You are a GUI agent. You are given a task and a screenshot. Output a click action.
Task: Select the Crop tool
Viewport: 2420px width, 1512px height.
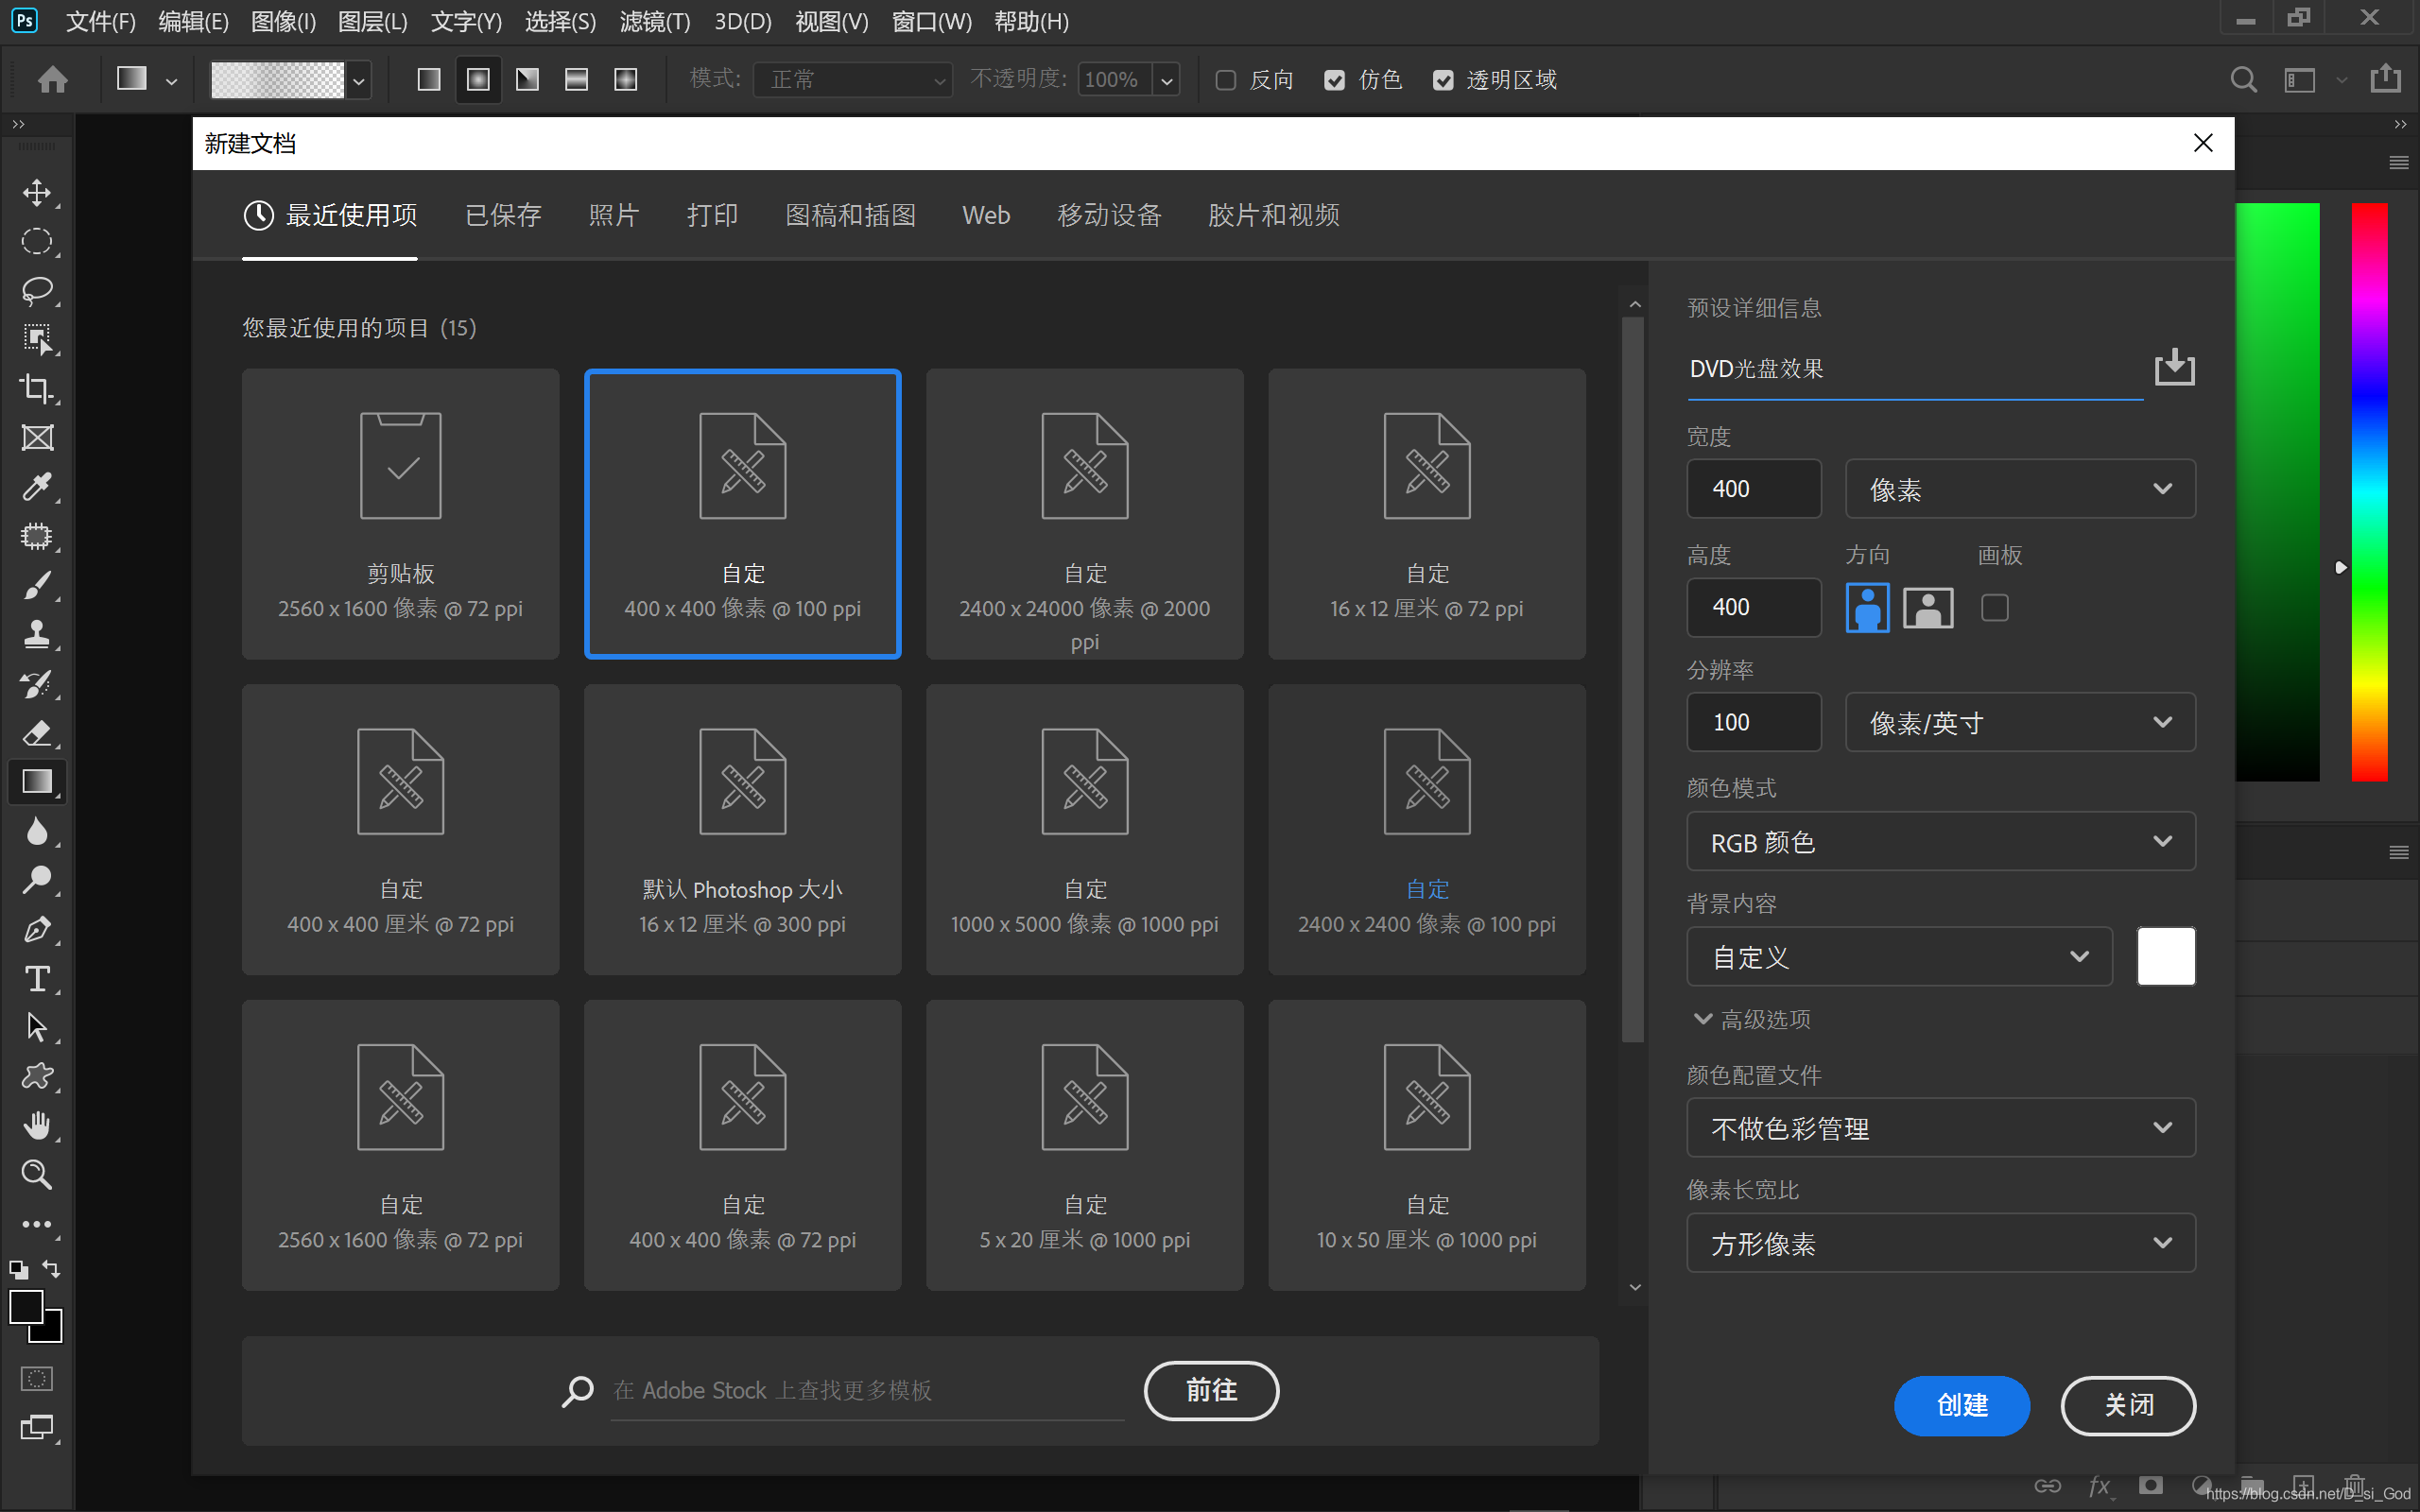click(37, 388)
